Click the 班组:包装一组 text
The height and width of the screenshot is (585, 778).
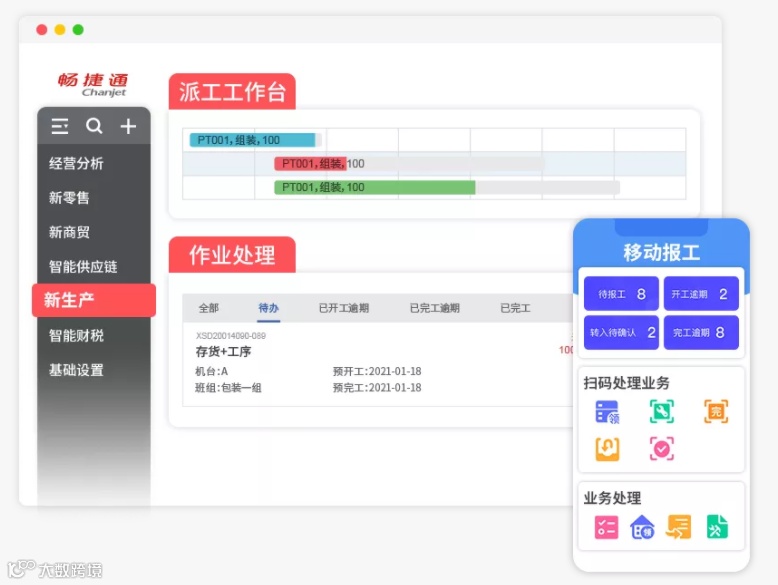tap(228, 388)
